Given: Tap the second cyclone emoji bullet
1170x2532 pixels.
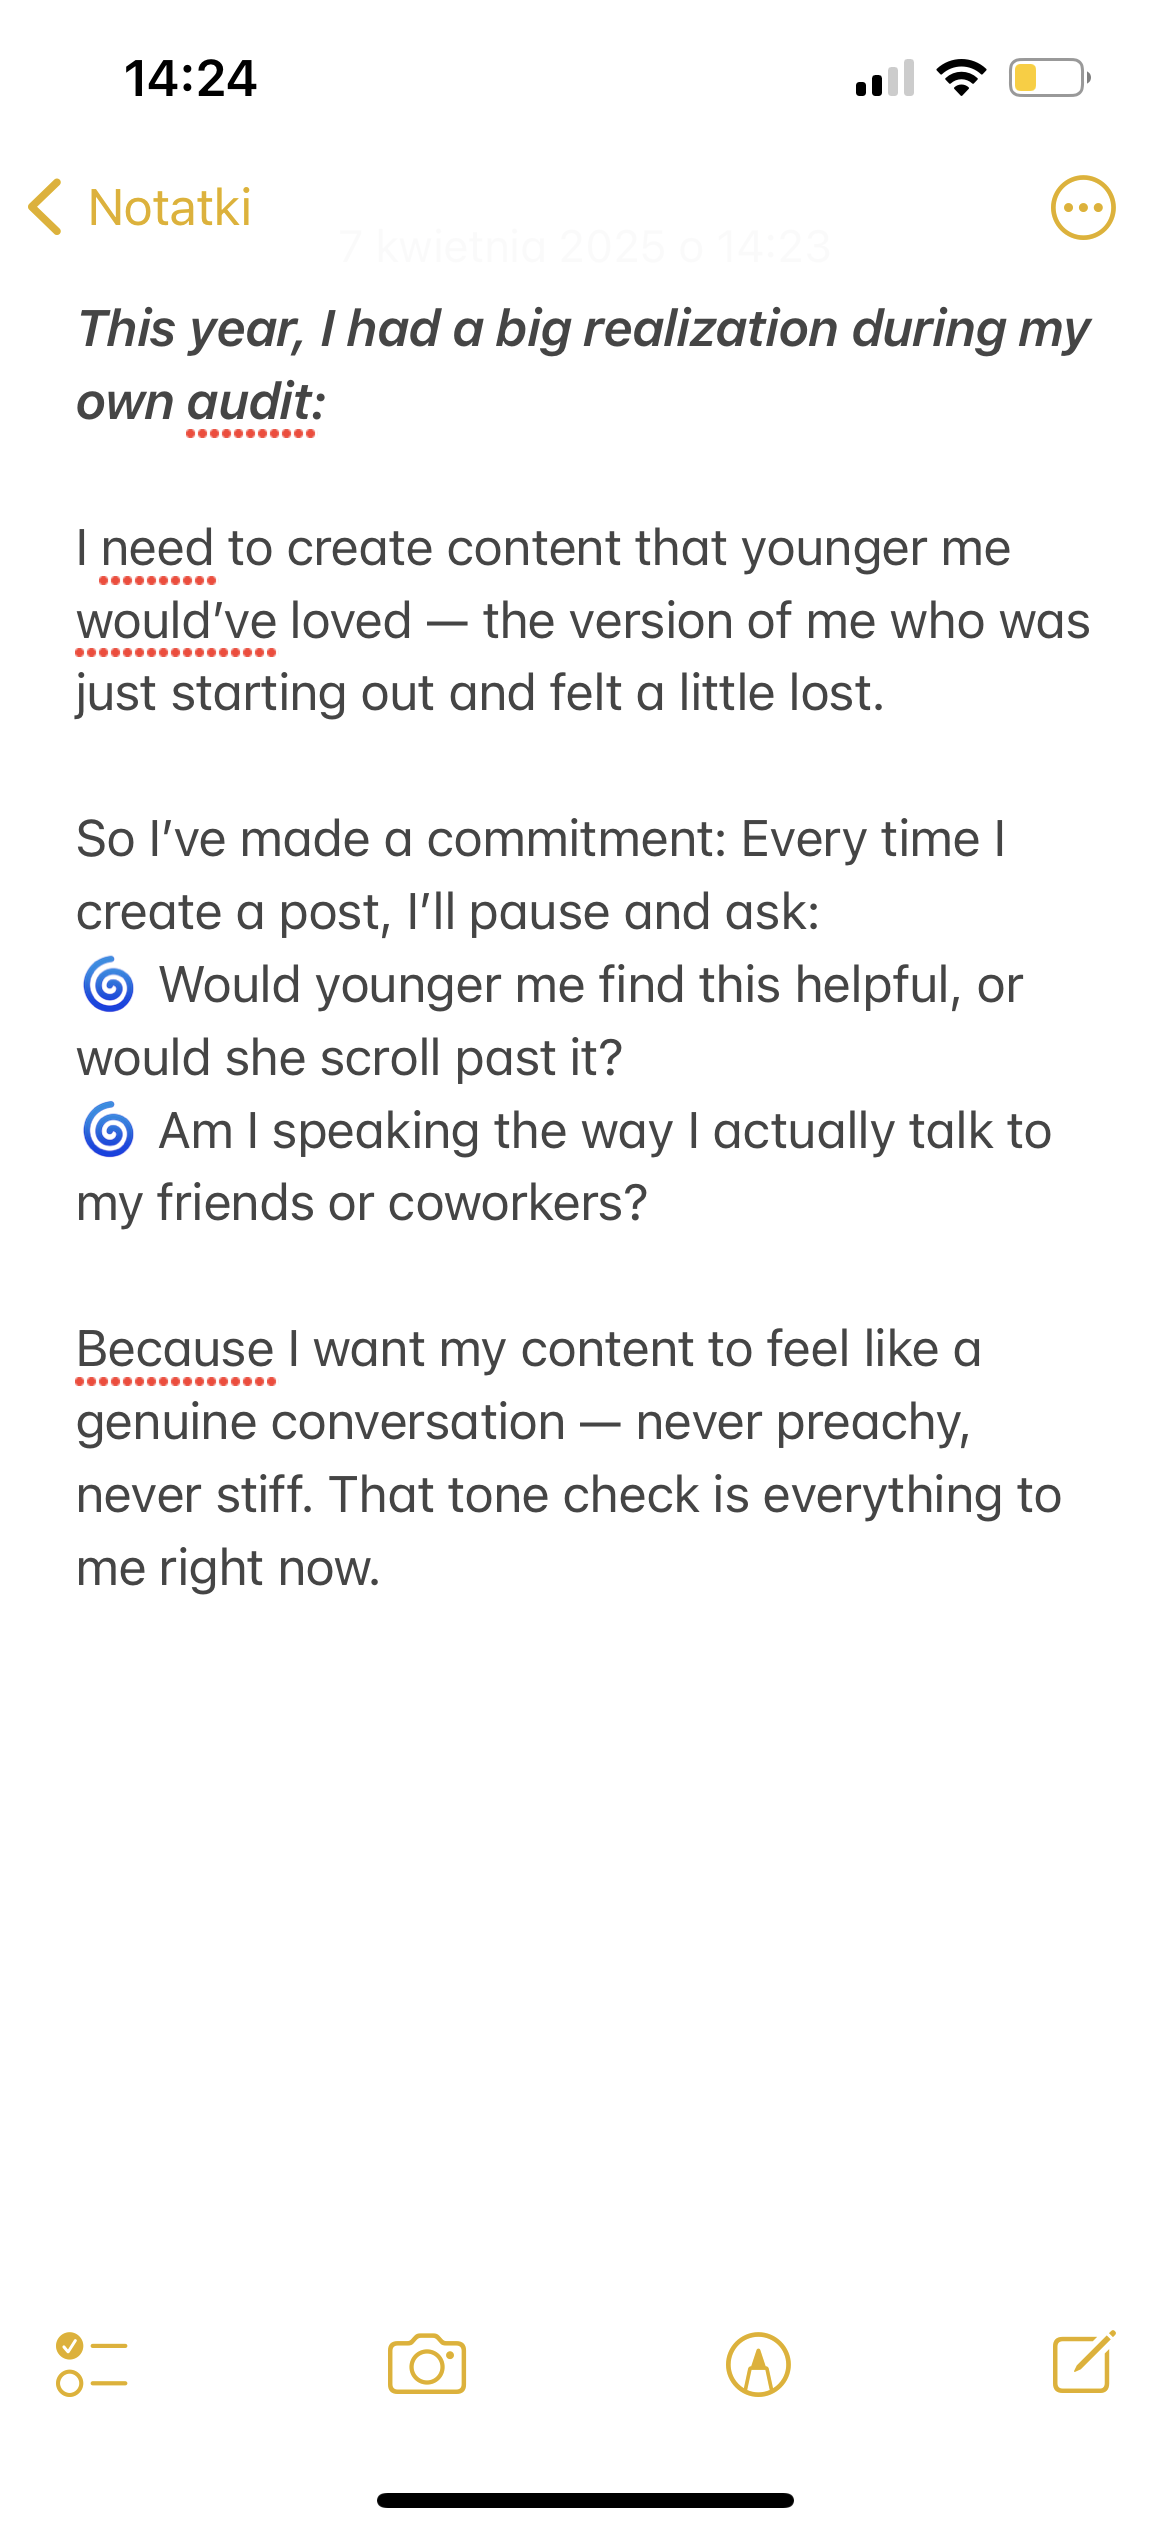Looking at the screenshot, I should tap(108, 1131).
